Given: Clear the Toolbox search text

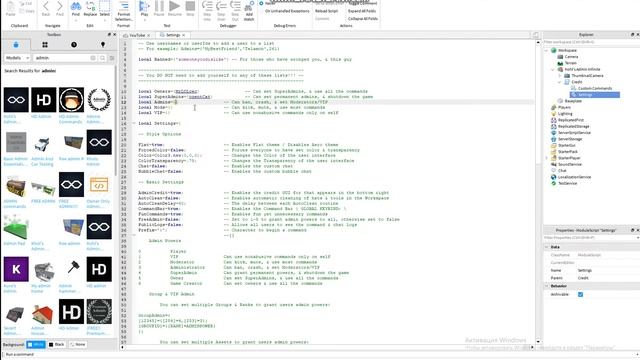Looking at the screenshot, I should pos(93,58).
